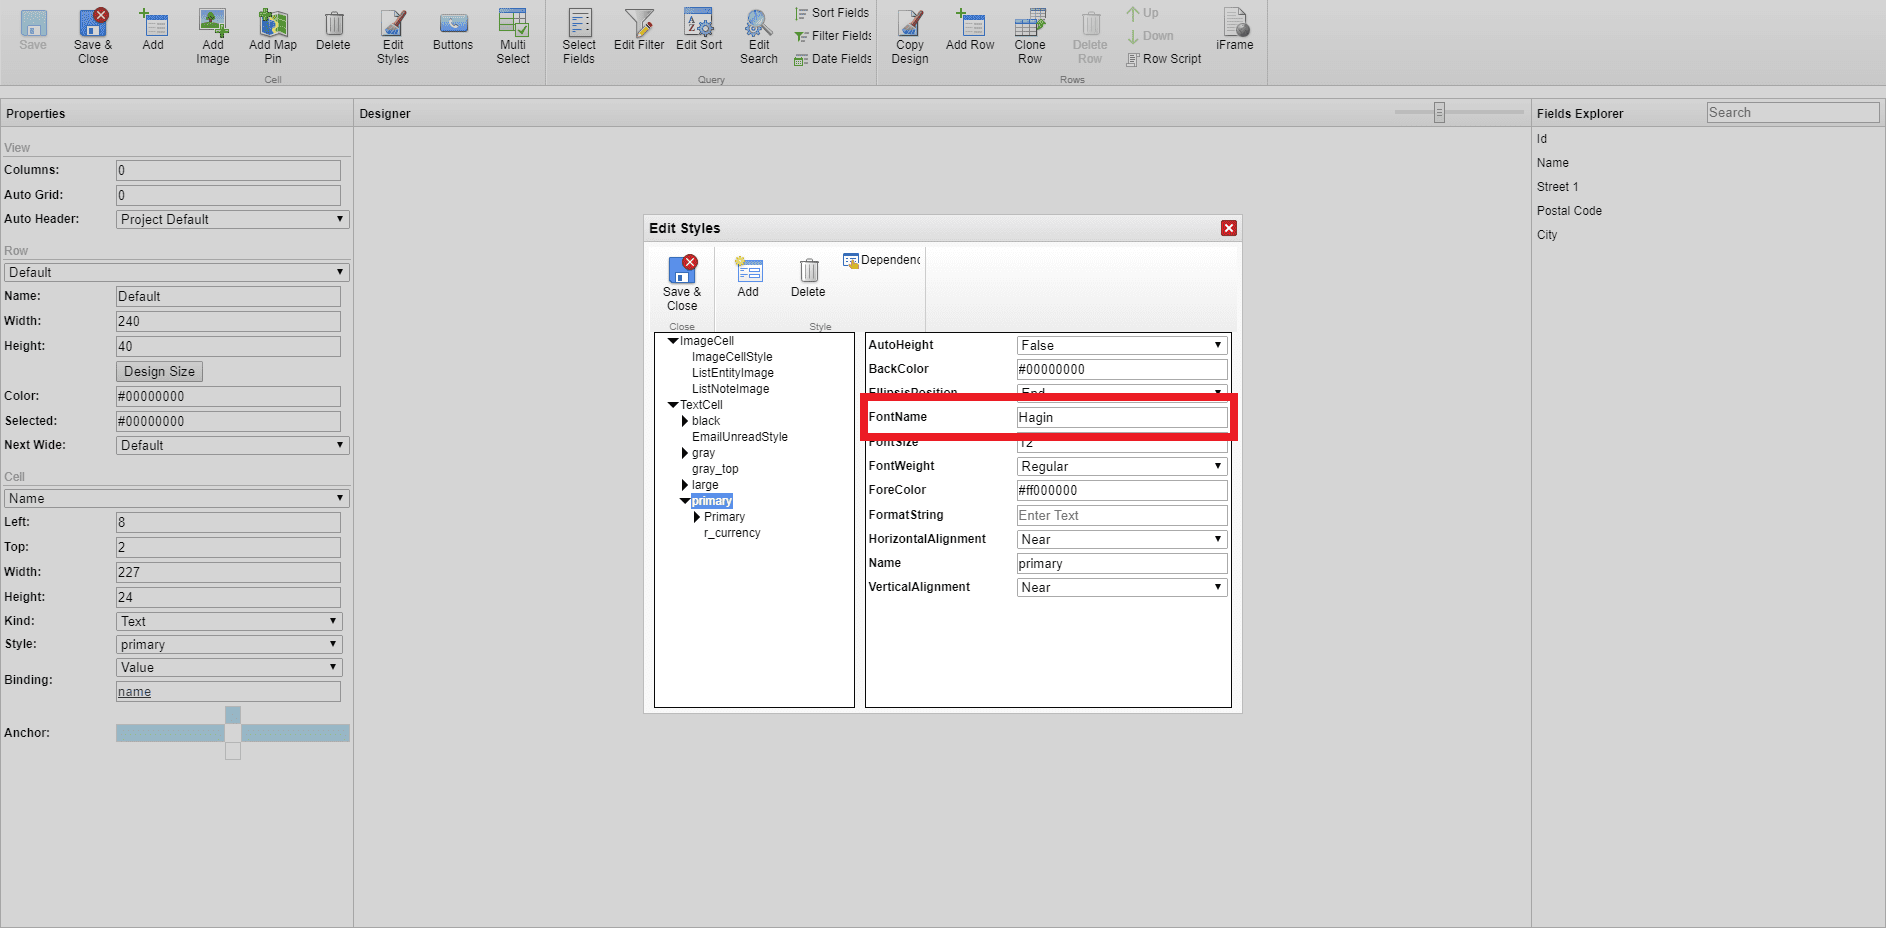
Task: Click the Delete cell icon in main toolbar
Action: (333, 30)
